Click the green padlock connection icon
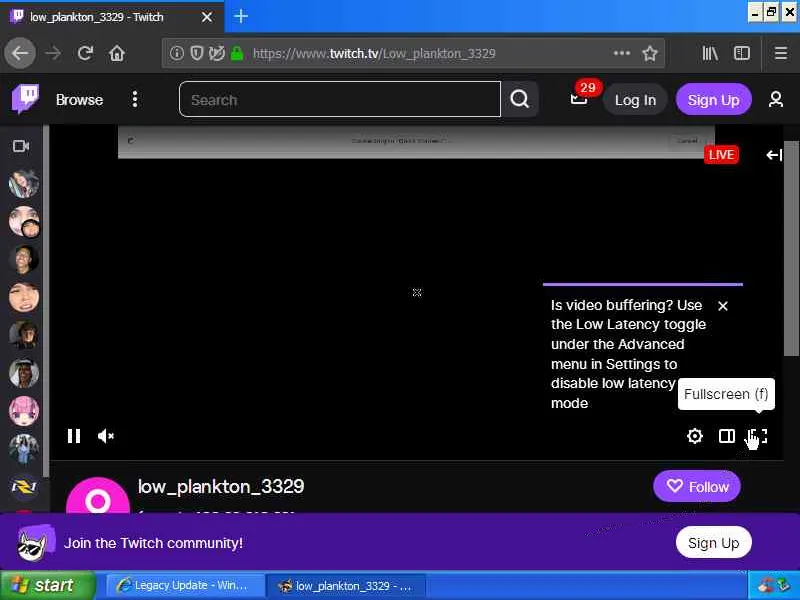Image resolution: width=800 pixels, height=600 pixels. tap(237, 53)
